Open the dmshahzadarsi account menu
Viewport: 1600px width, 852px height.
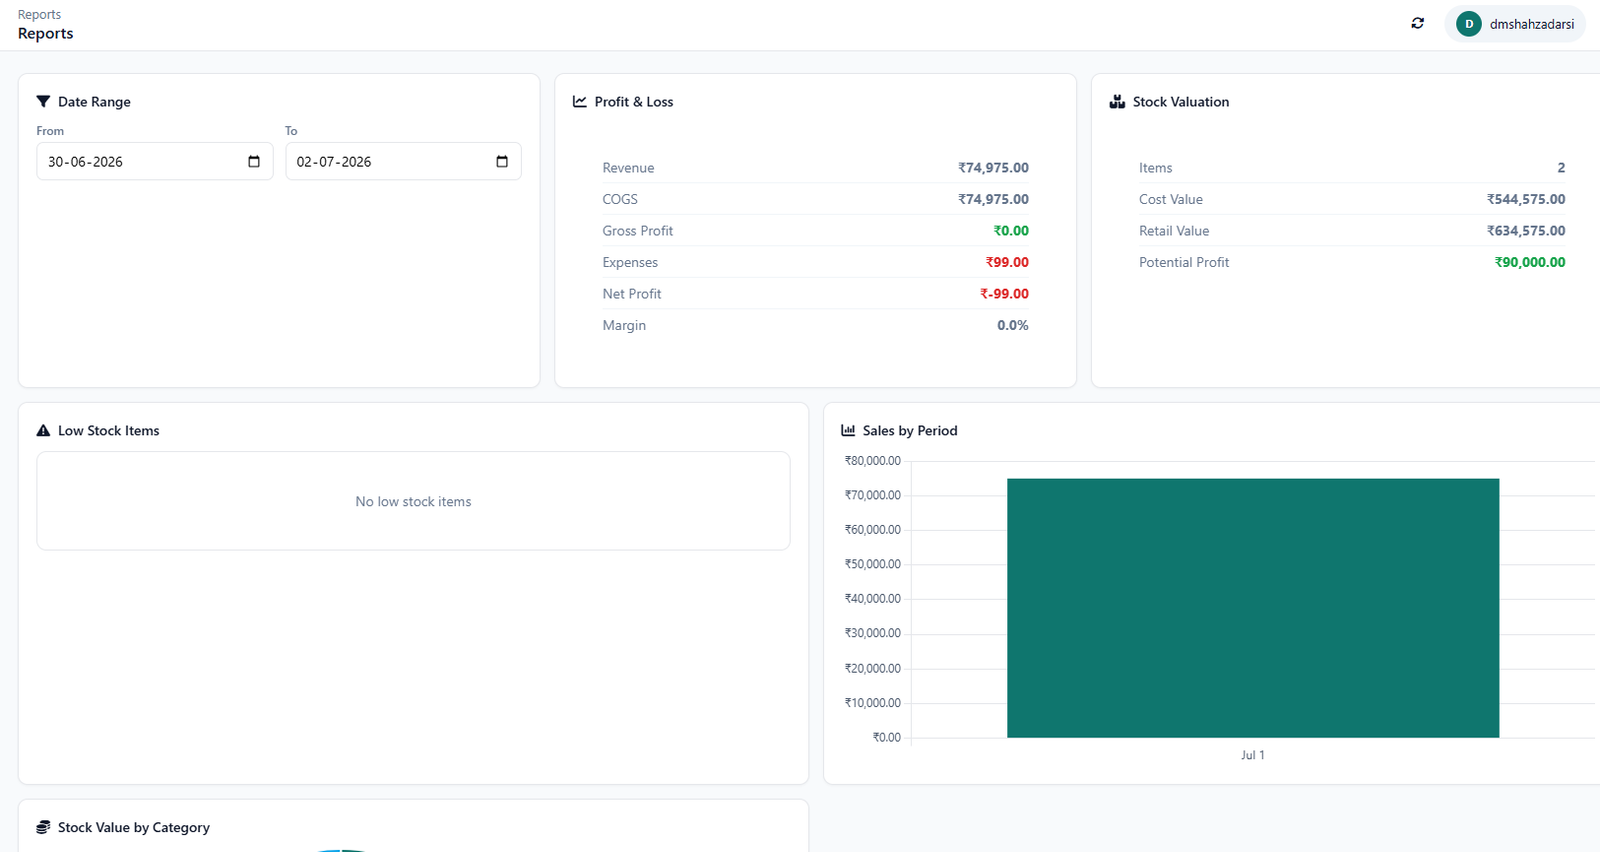point(1515,24)
